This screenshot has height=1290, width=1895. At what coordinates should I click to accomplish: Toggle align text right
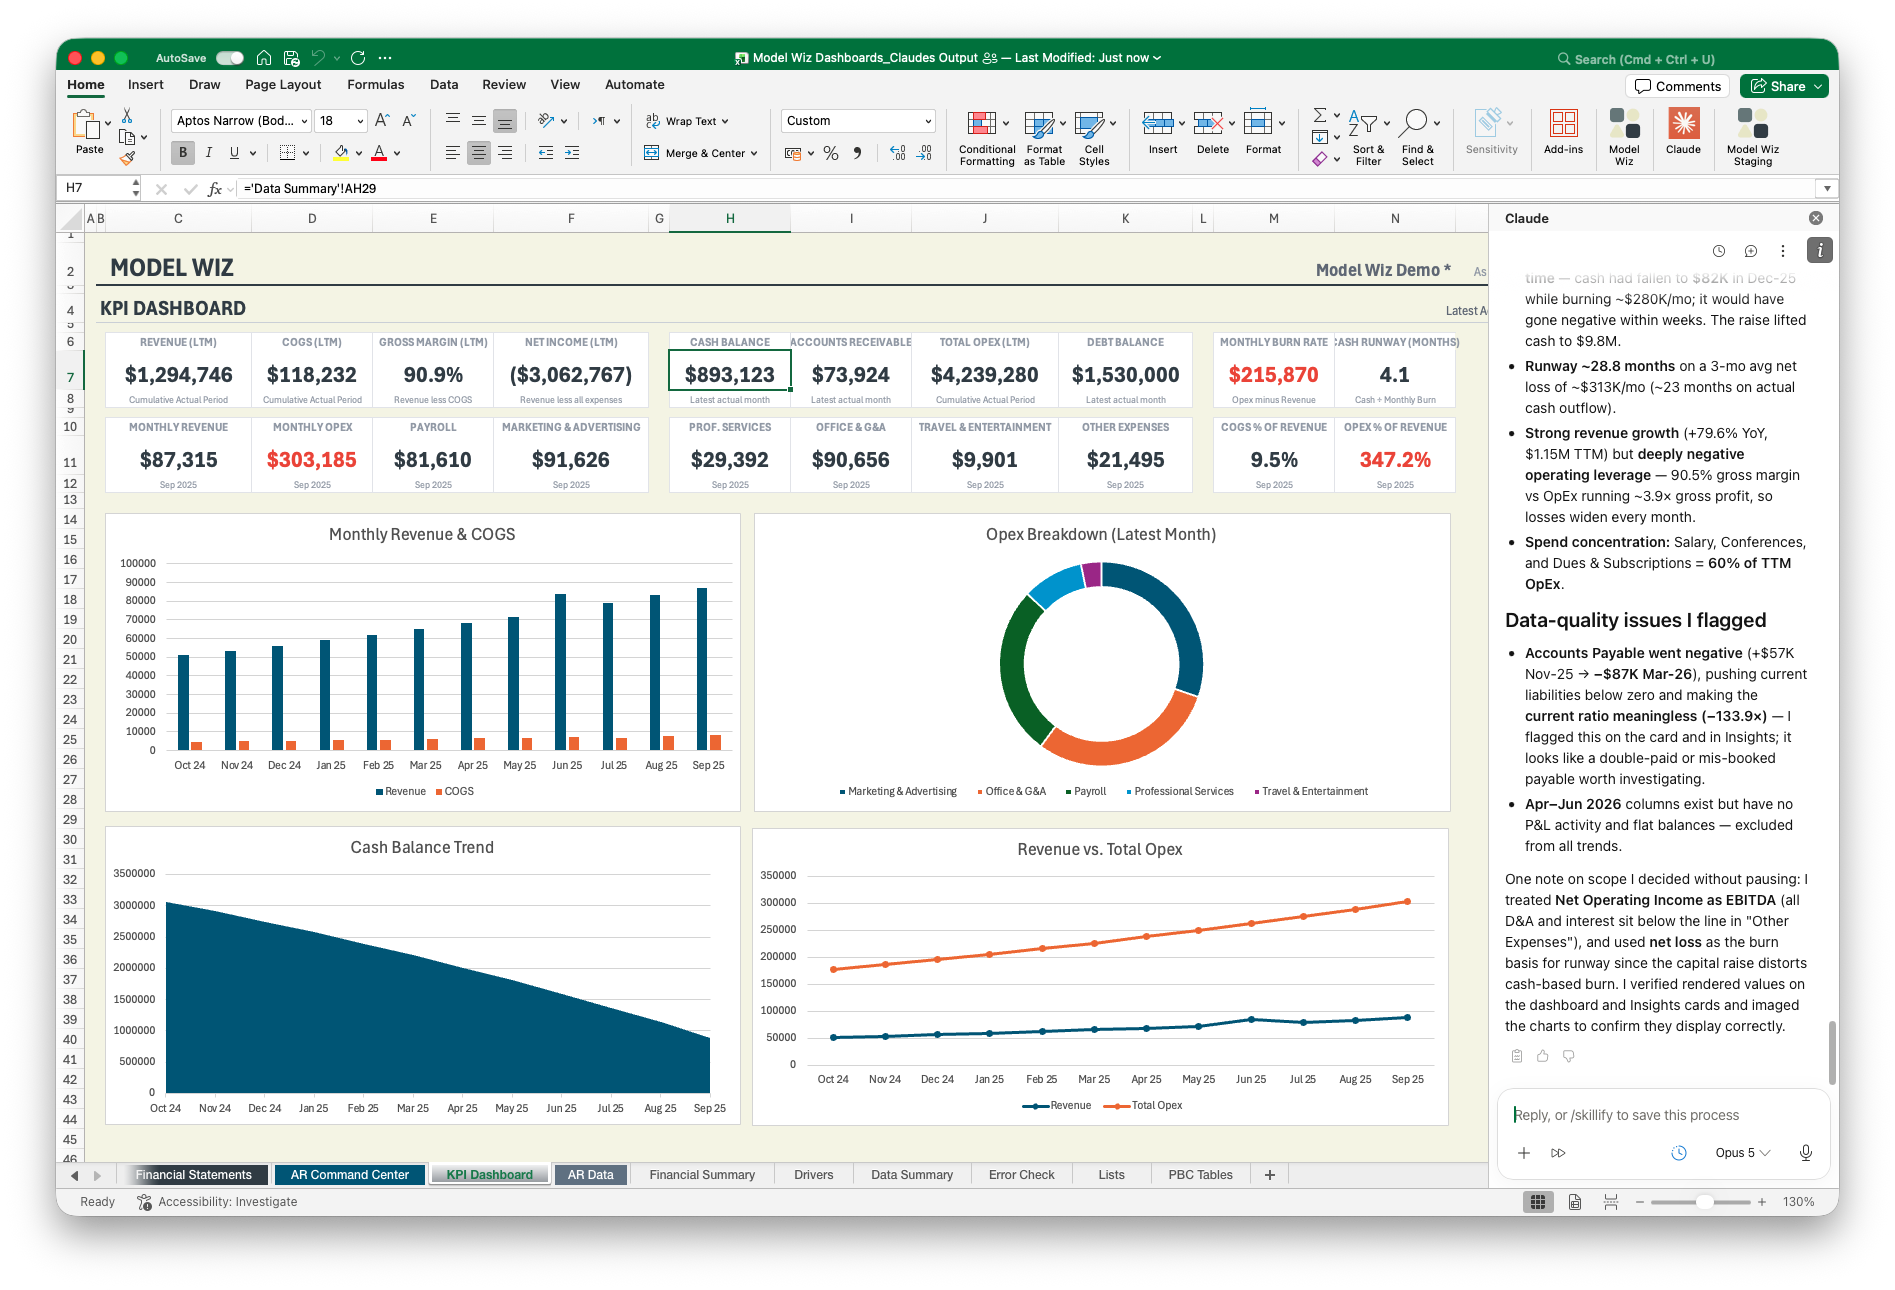tap(505, 153)
